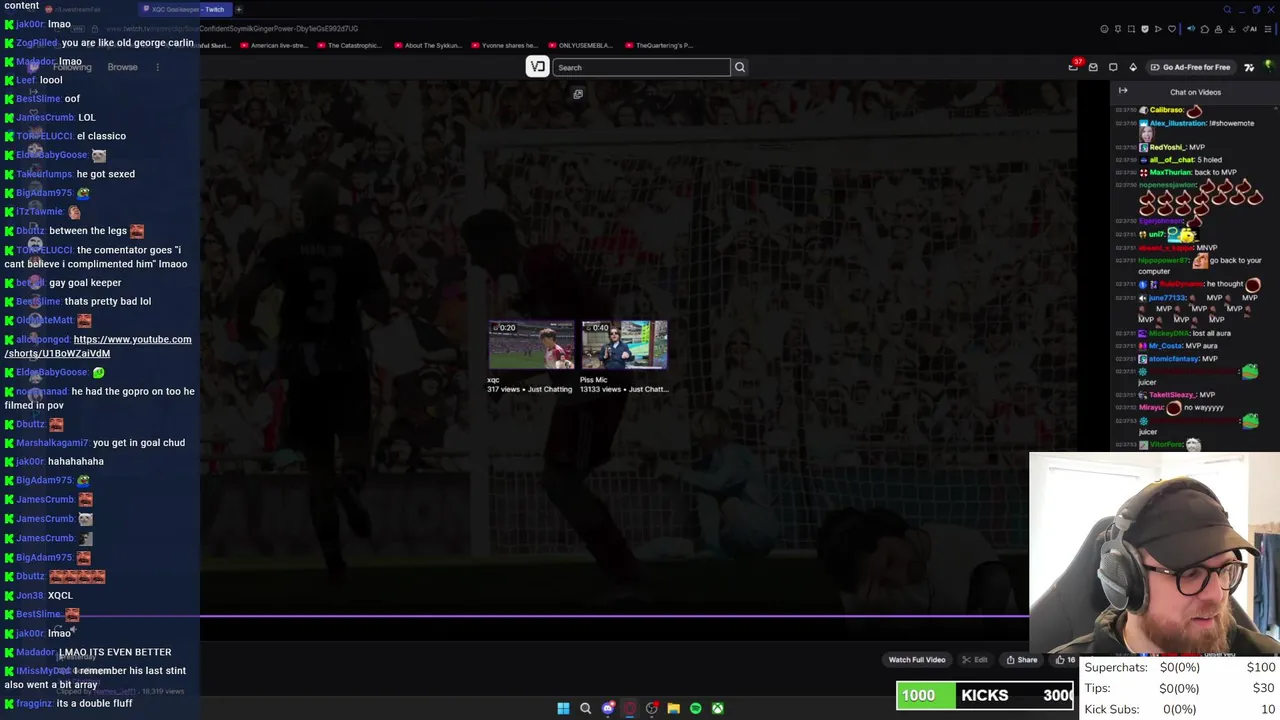The width and height of the screenshot is (1280, 720).
Task: Play the Piss Mic 0:40 clip
Action: point(624,346)
